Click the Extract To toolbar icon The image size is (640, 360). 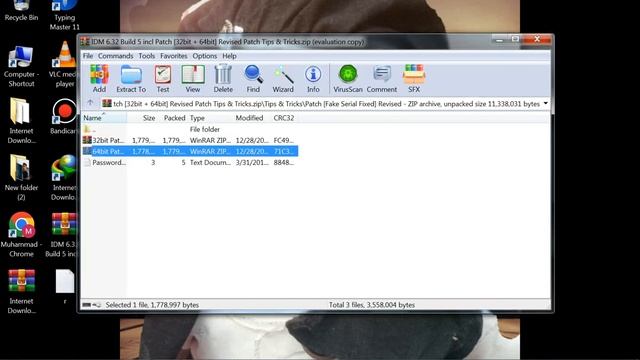coord(131,78)
